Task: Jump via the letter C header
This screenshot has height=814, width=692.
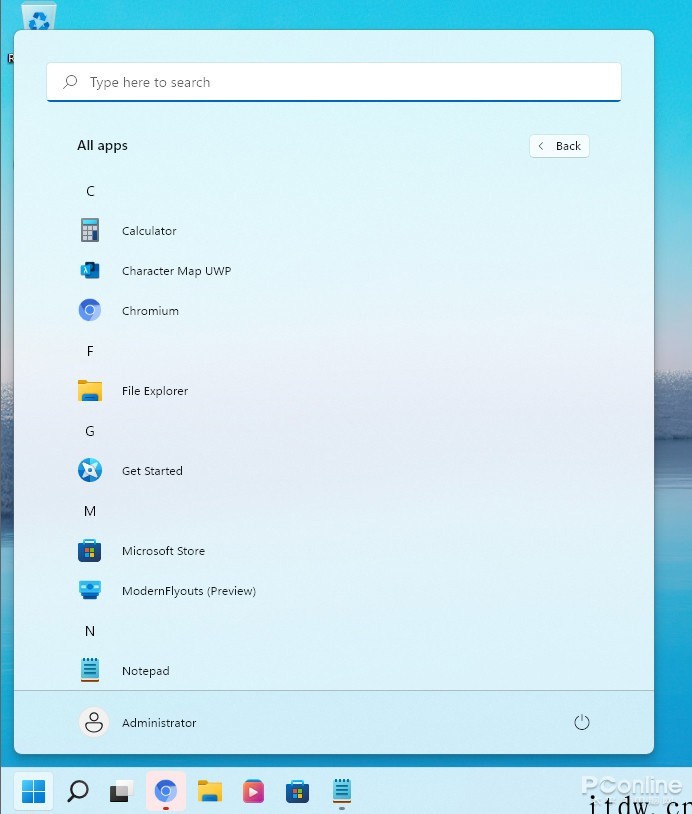Action: (90, 191)
